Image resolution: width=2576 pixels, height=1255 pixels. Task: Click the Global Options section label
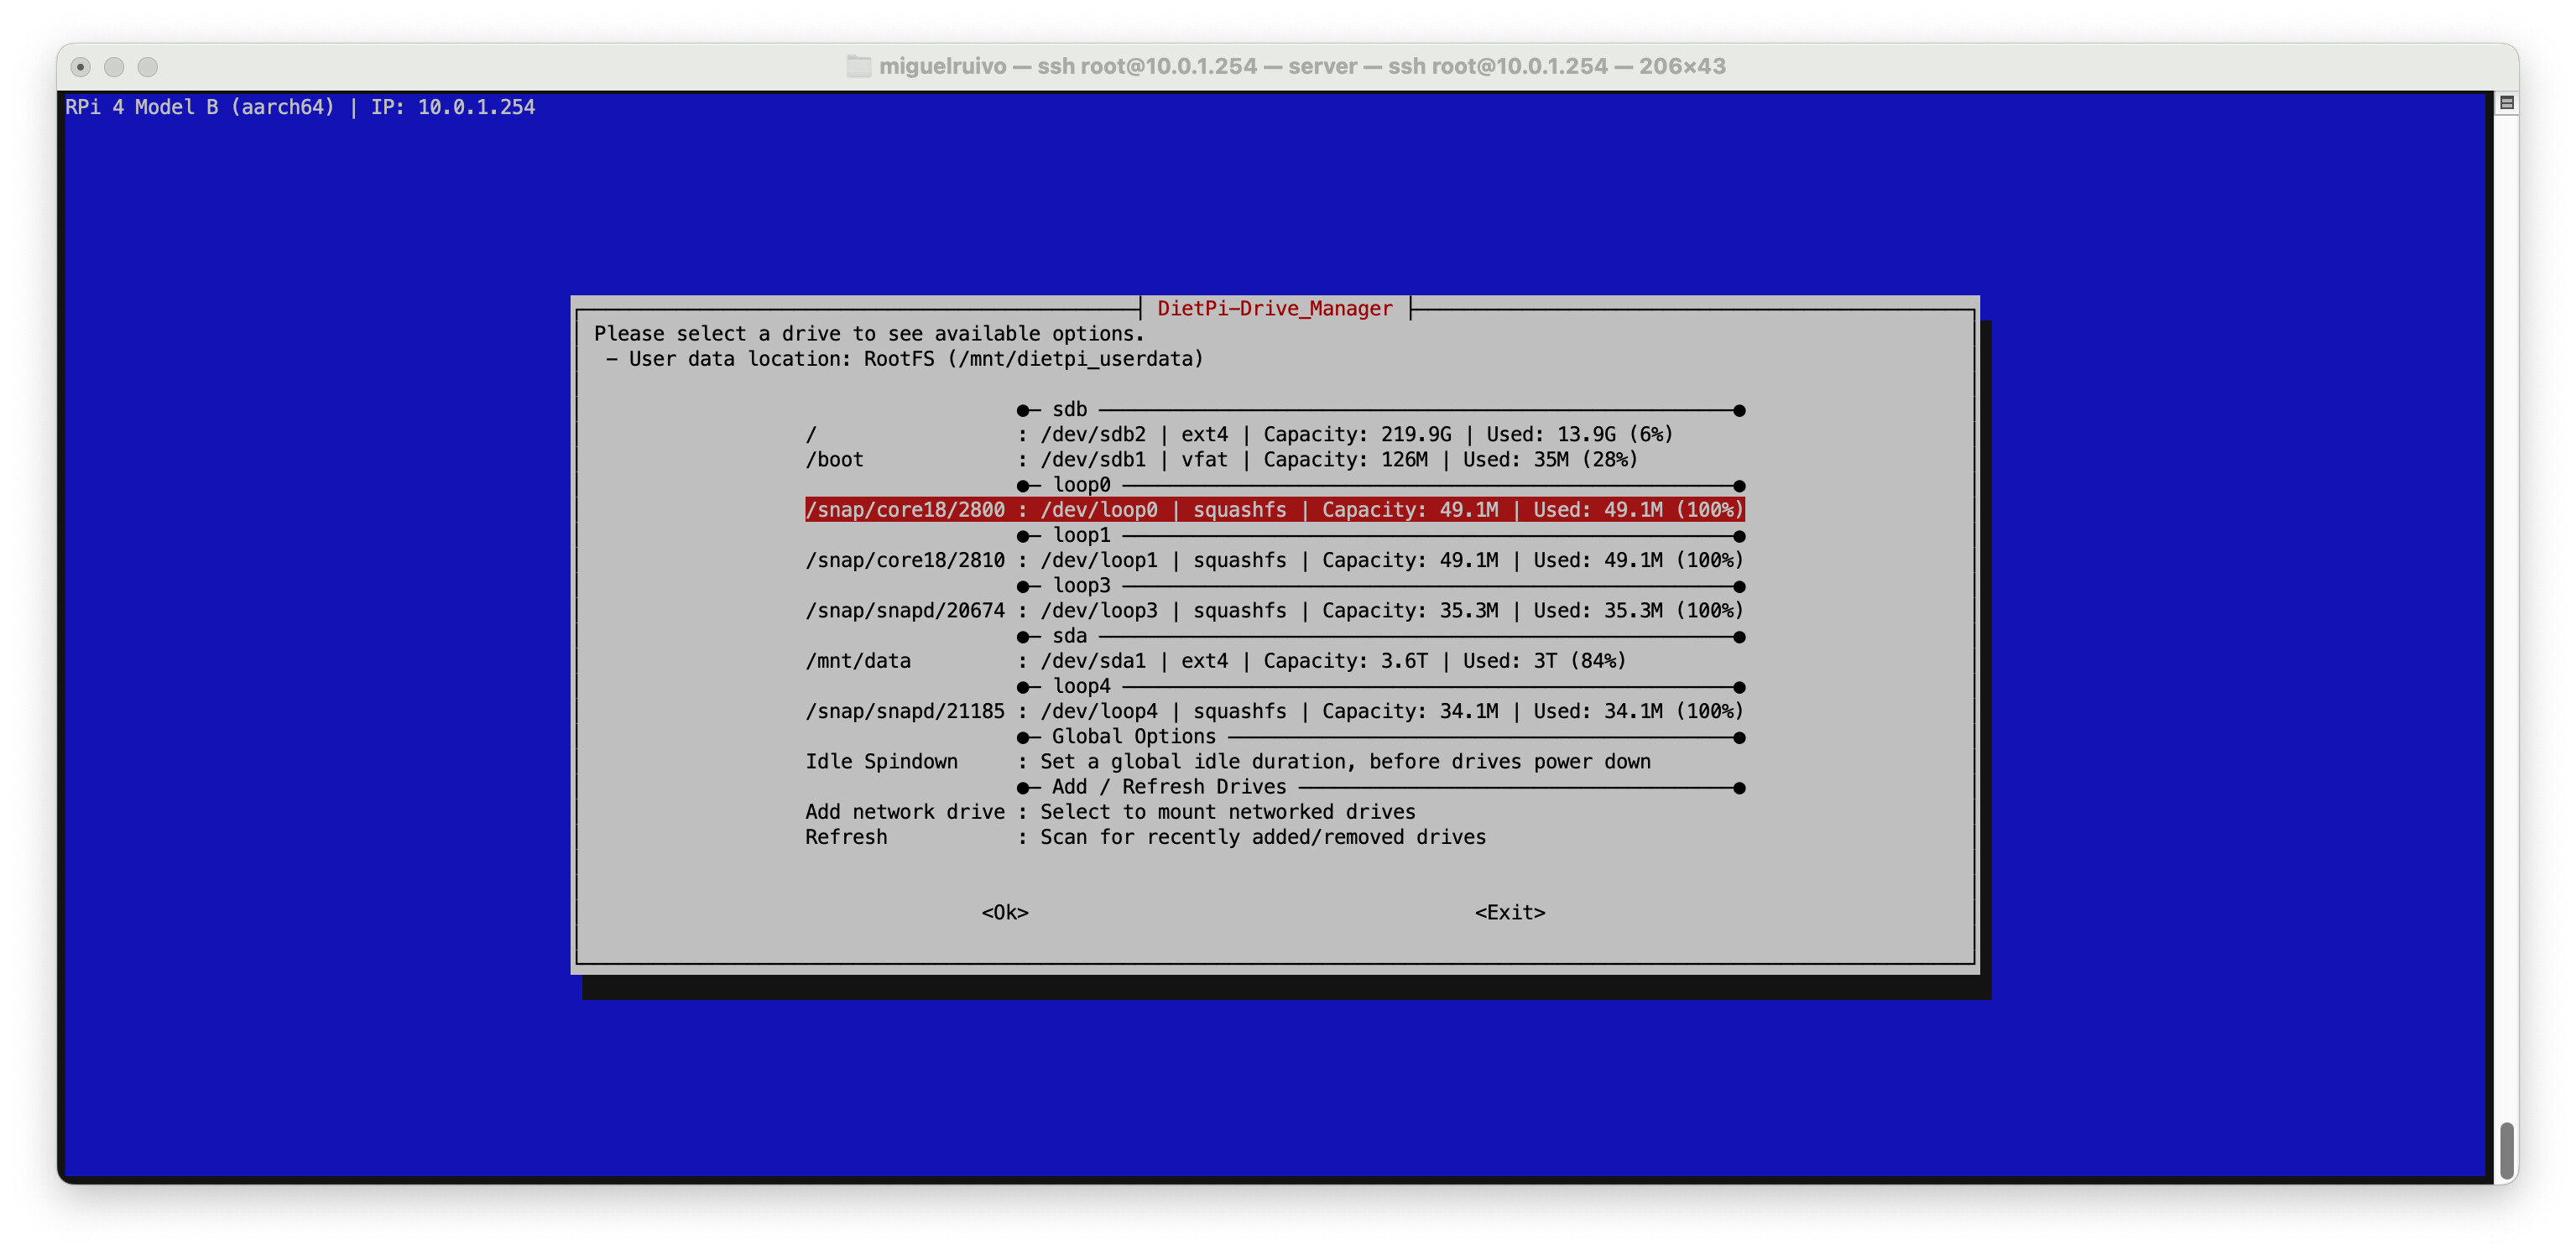click(x=1133, y=736)
